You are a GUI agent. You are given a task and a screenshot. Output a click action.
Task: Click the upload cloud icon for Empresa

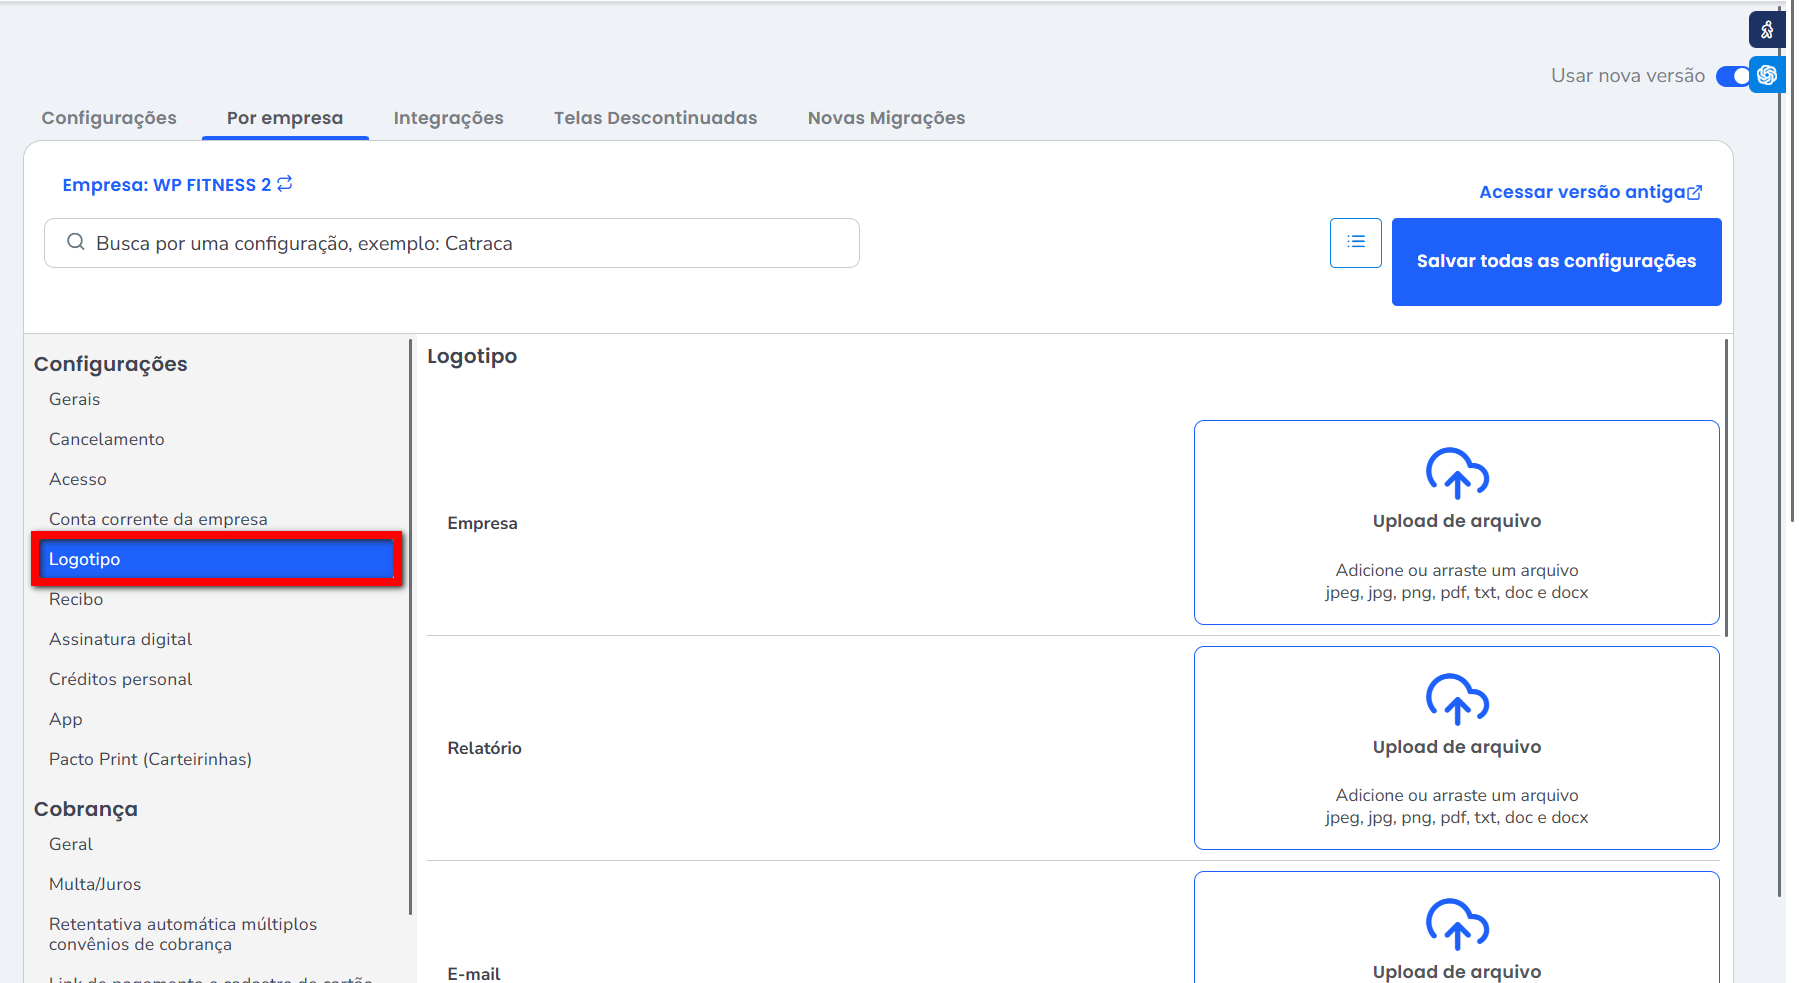pyautogui.click(x=1456, y=473)
